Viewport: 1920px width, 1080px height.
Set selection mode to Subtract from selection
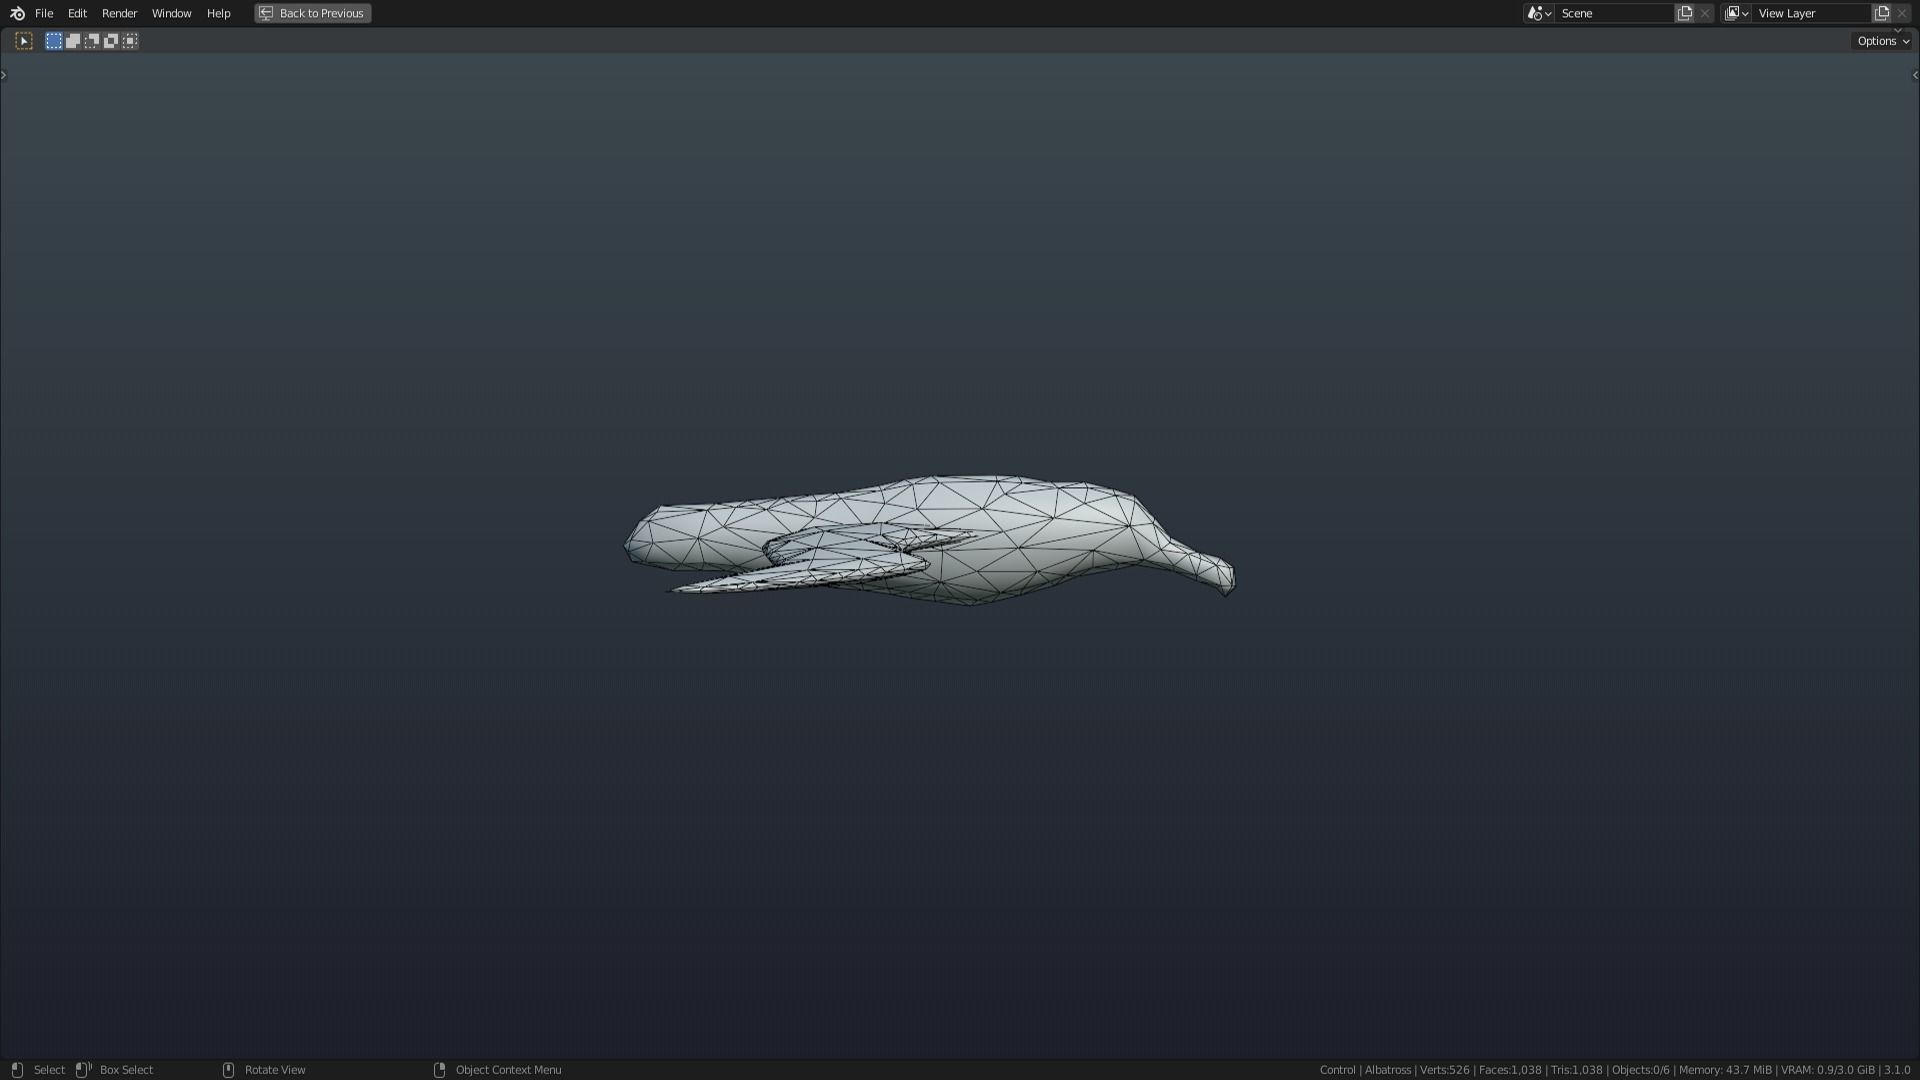coord(92,41)
